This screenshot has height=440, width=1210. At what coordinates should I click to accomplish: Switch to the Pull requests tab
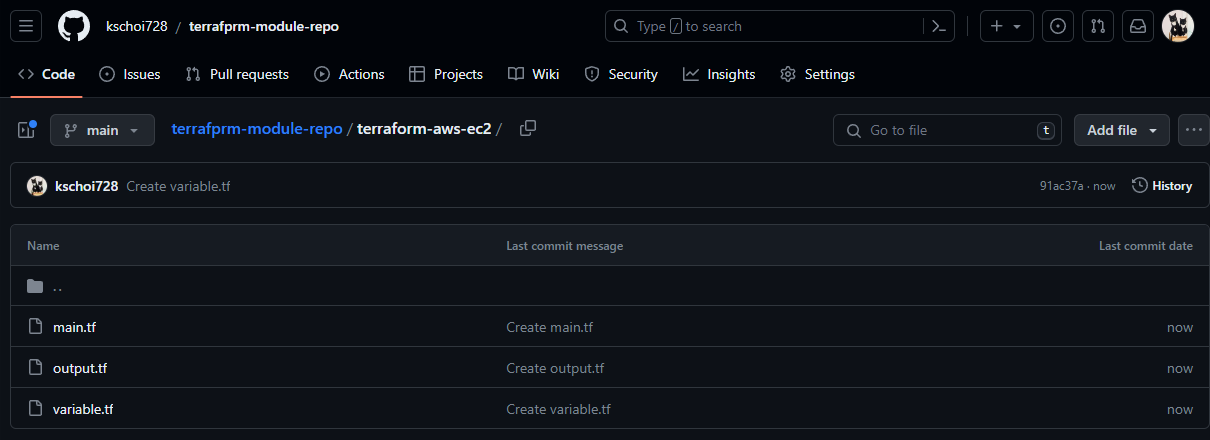point(237,74)
